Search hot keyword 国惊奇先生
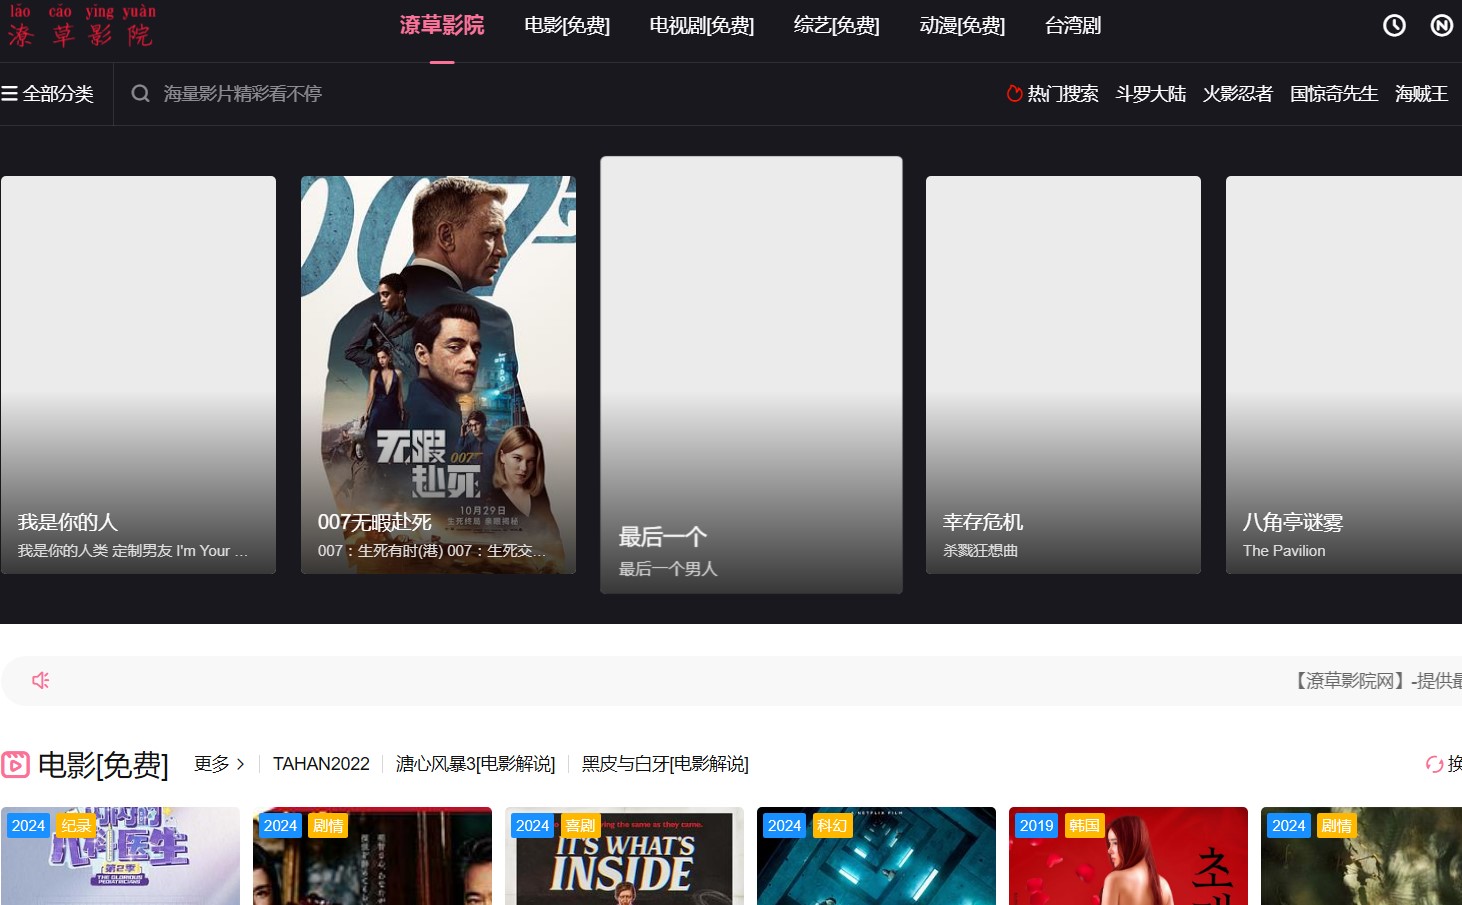 click(1334, 93)
